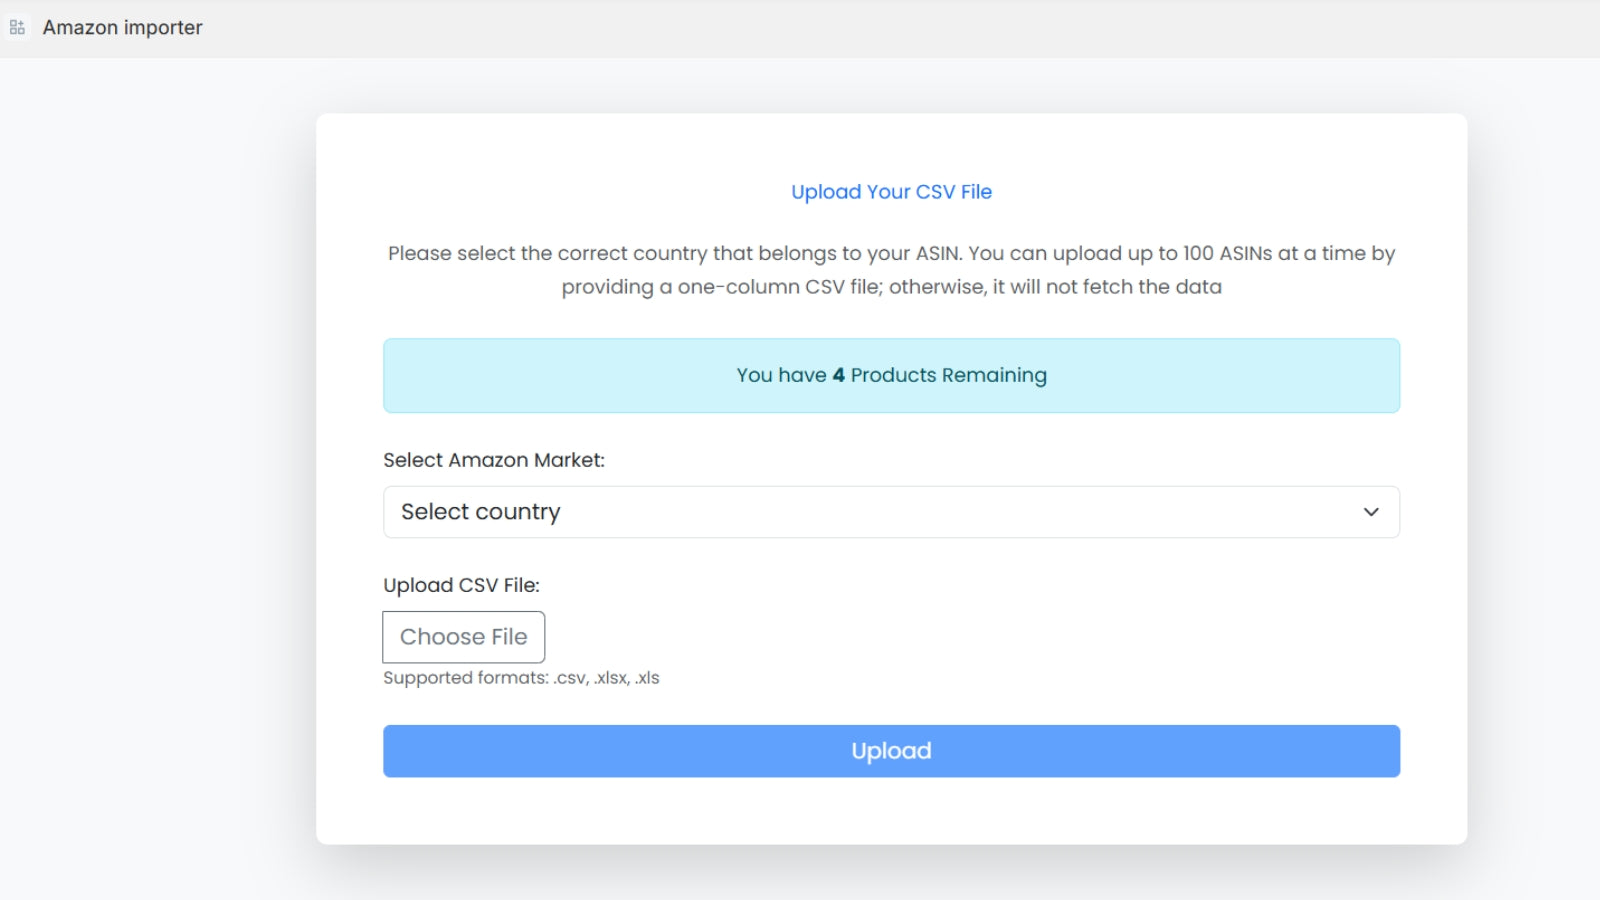Expand the country list using the chevron arrow

(1371, 512)
